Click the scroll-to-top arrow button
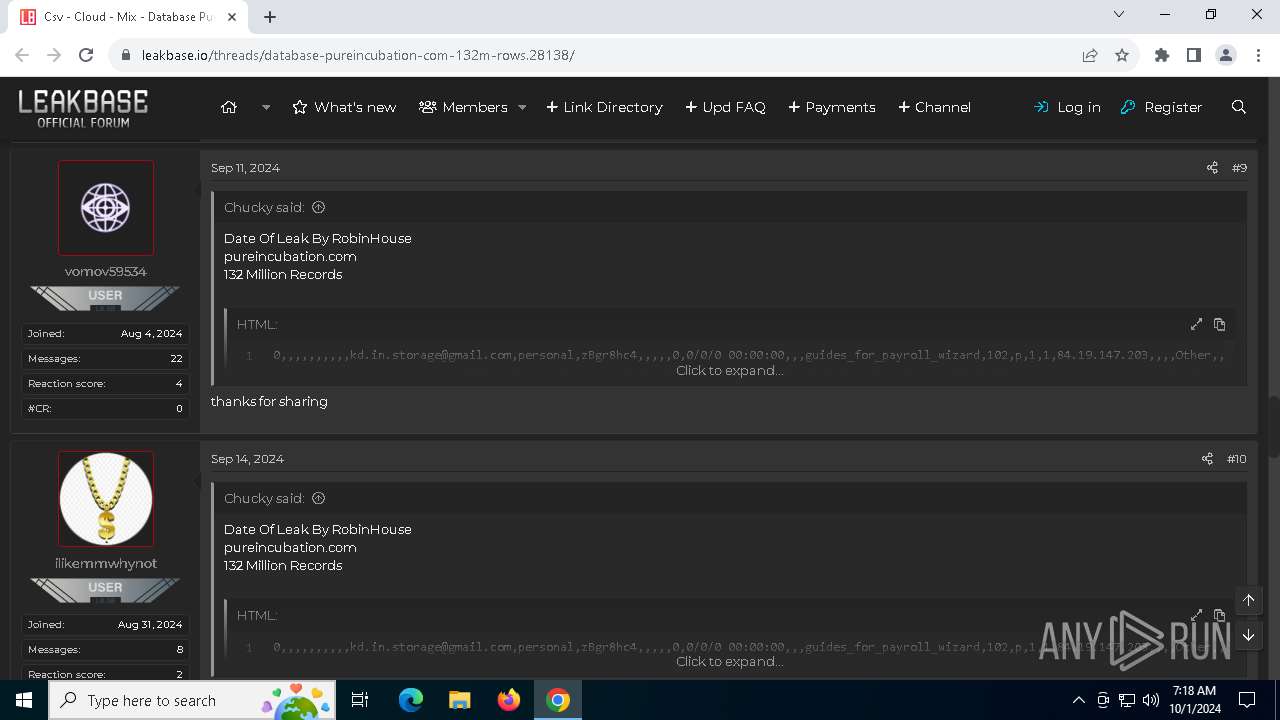 tap(1248, 600)
